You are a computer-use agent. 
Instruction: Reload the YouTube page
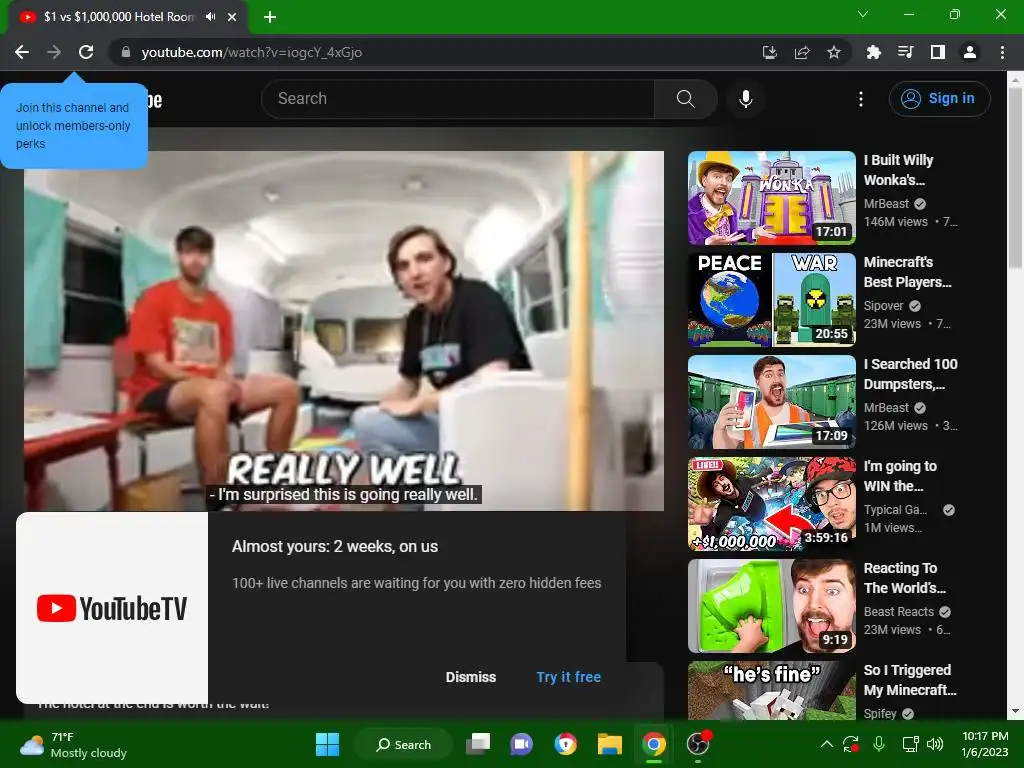pyautogui.click(x=86, y=52)
